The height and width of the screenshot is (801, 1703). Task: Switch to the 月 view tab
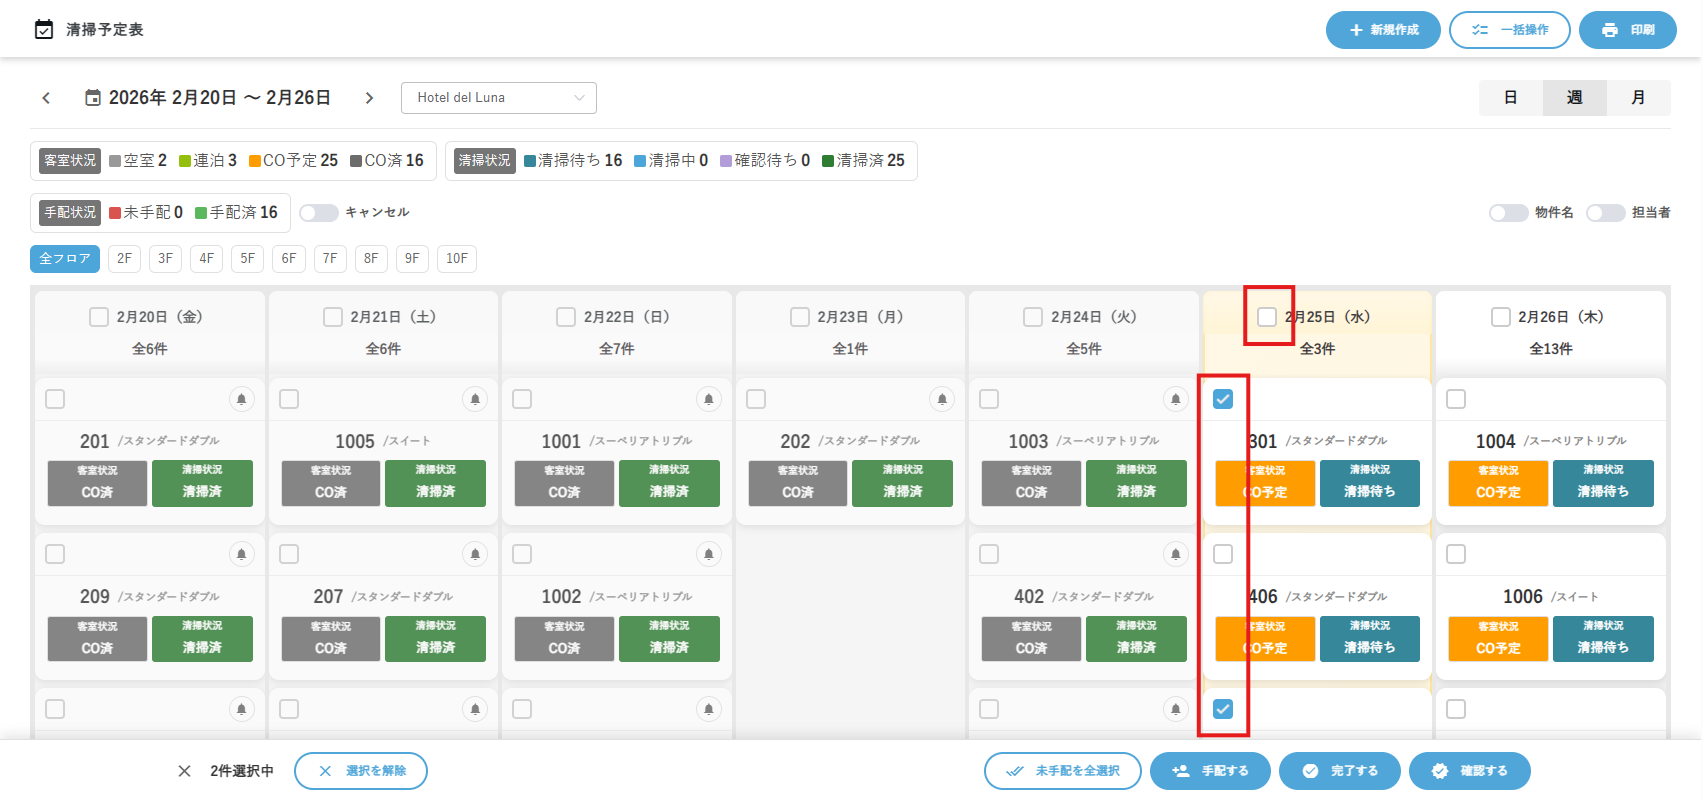click(1638, 98)
